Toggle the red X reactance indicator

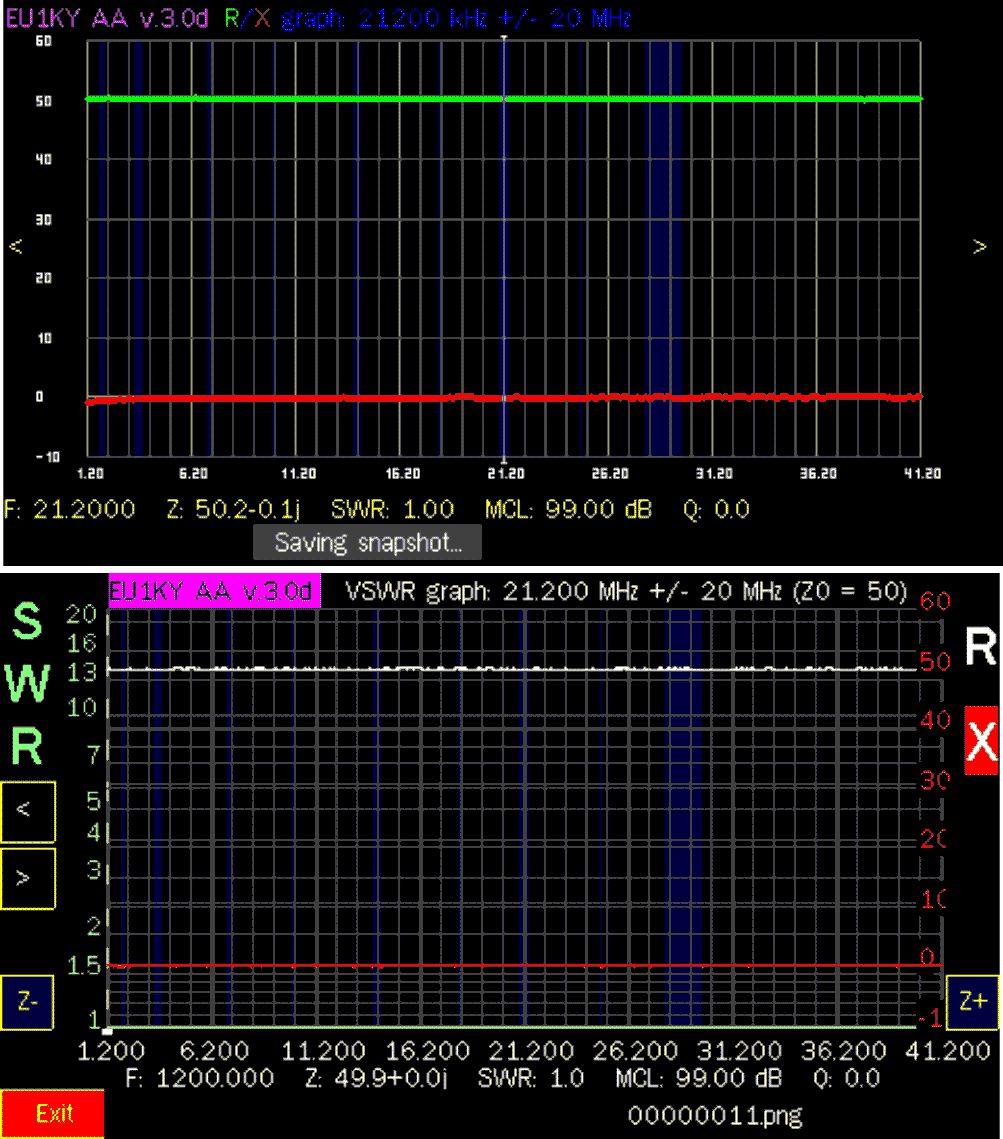click(x=981, y=740)
